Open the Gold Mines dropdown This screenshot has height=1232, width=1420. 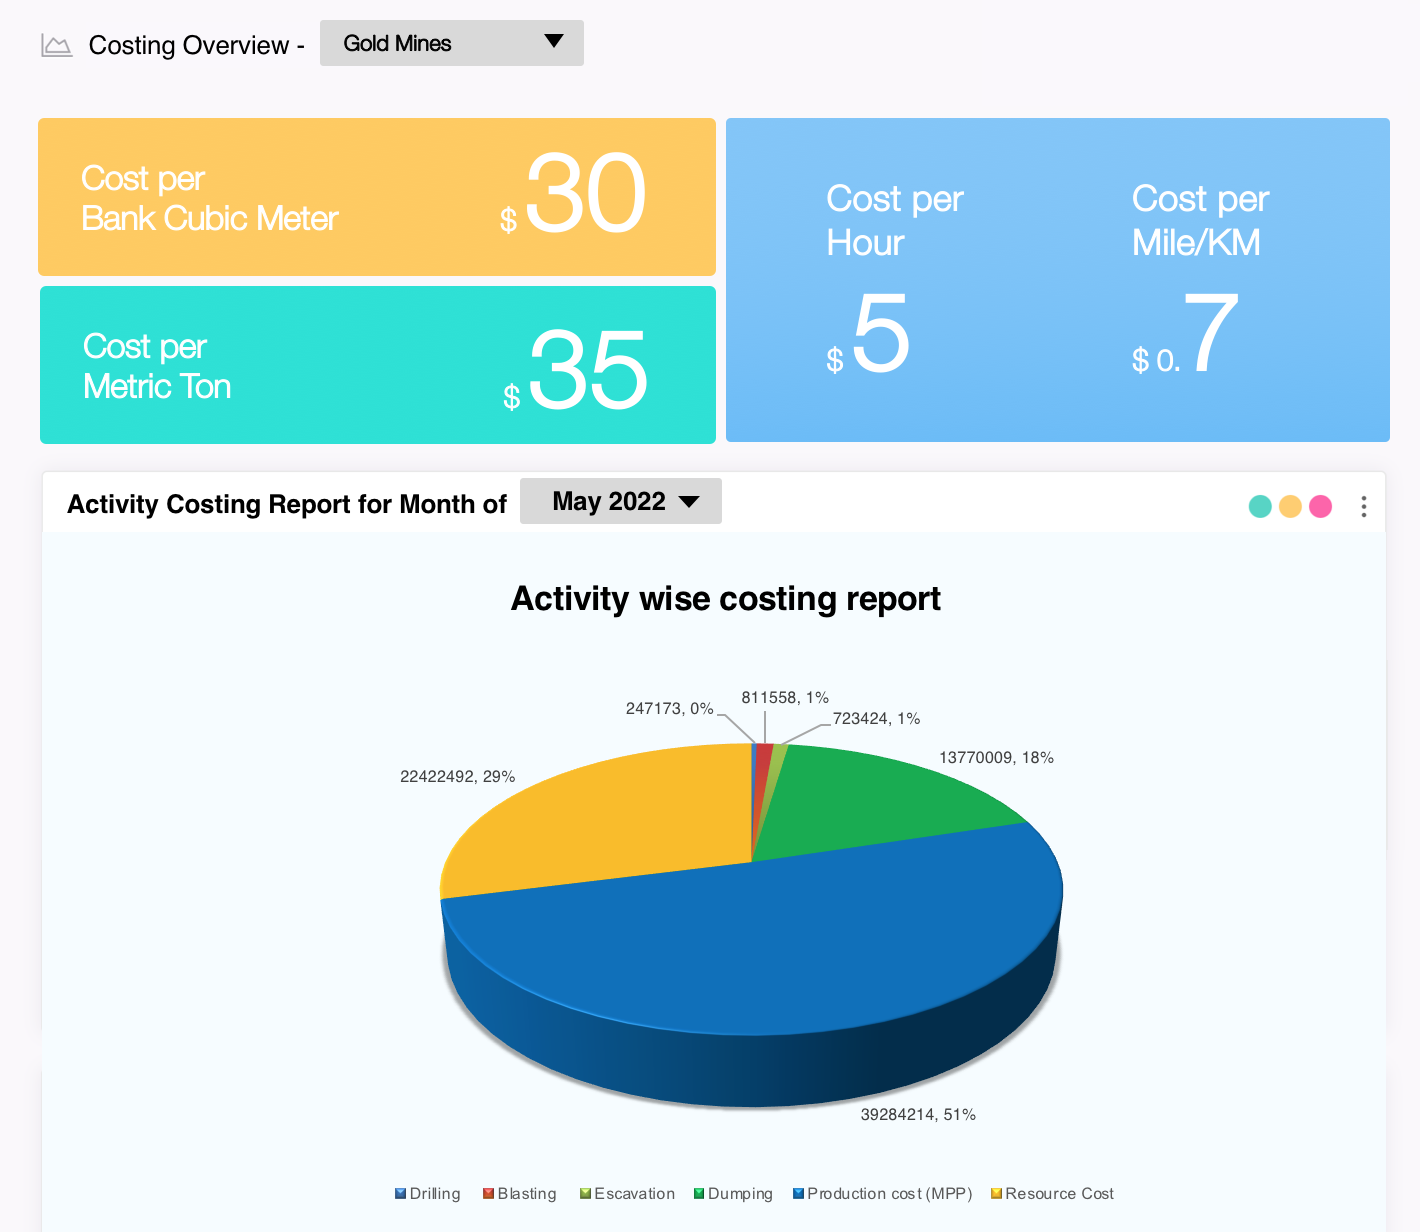(451, 44)
